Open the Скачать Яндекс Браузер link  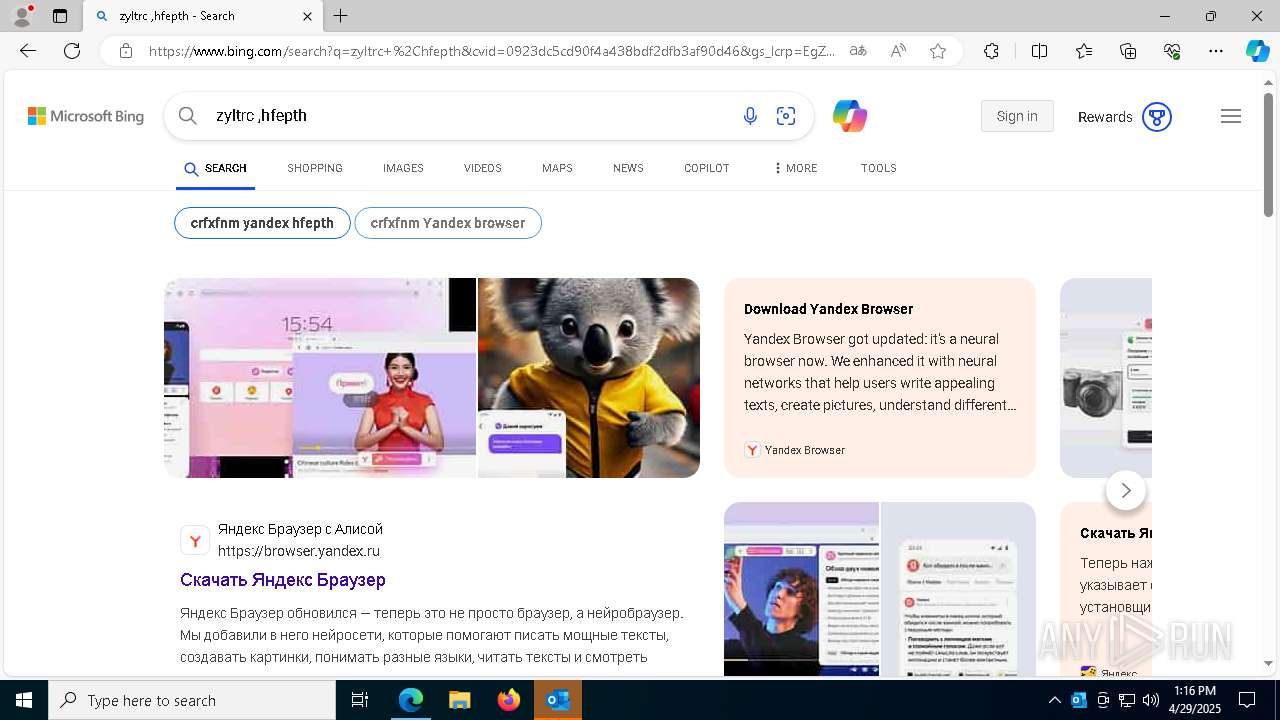(x=283, y=580)
